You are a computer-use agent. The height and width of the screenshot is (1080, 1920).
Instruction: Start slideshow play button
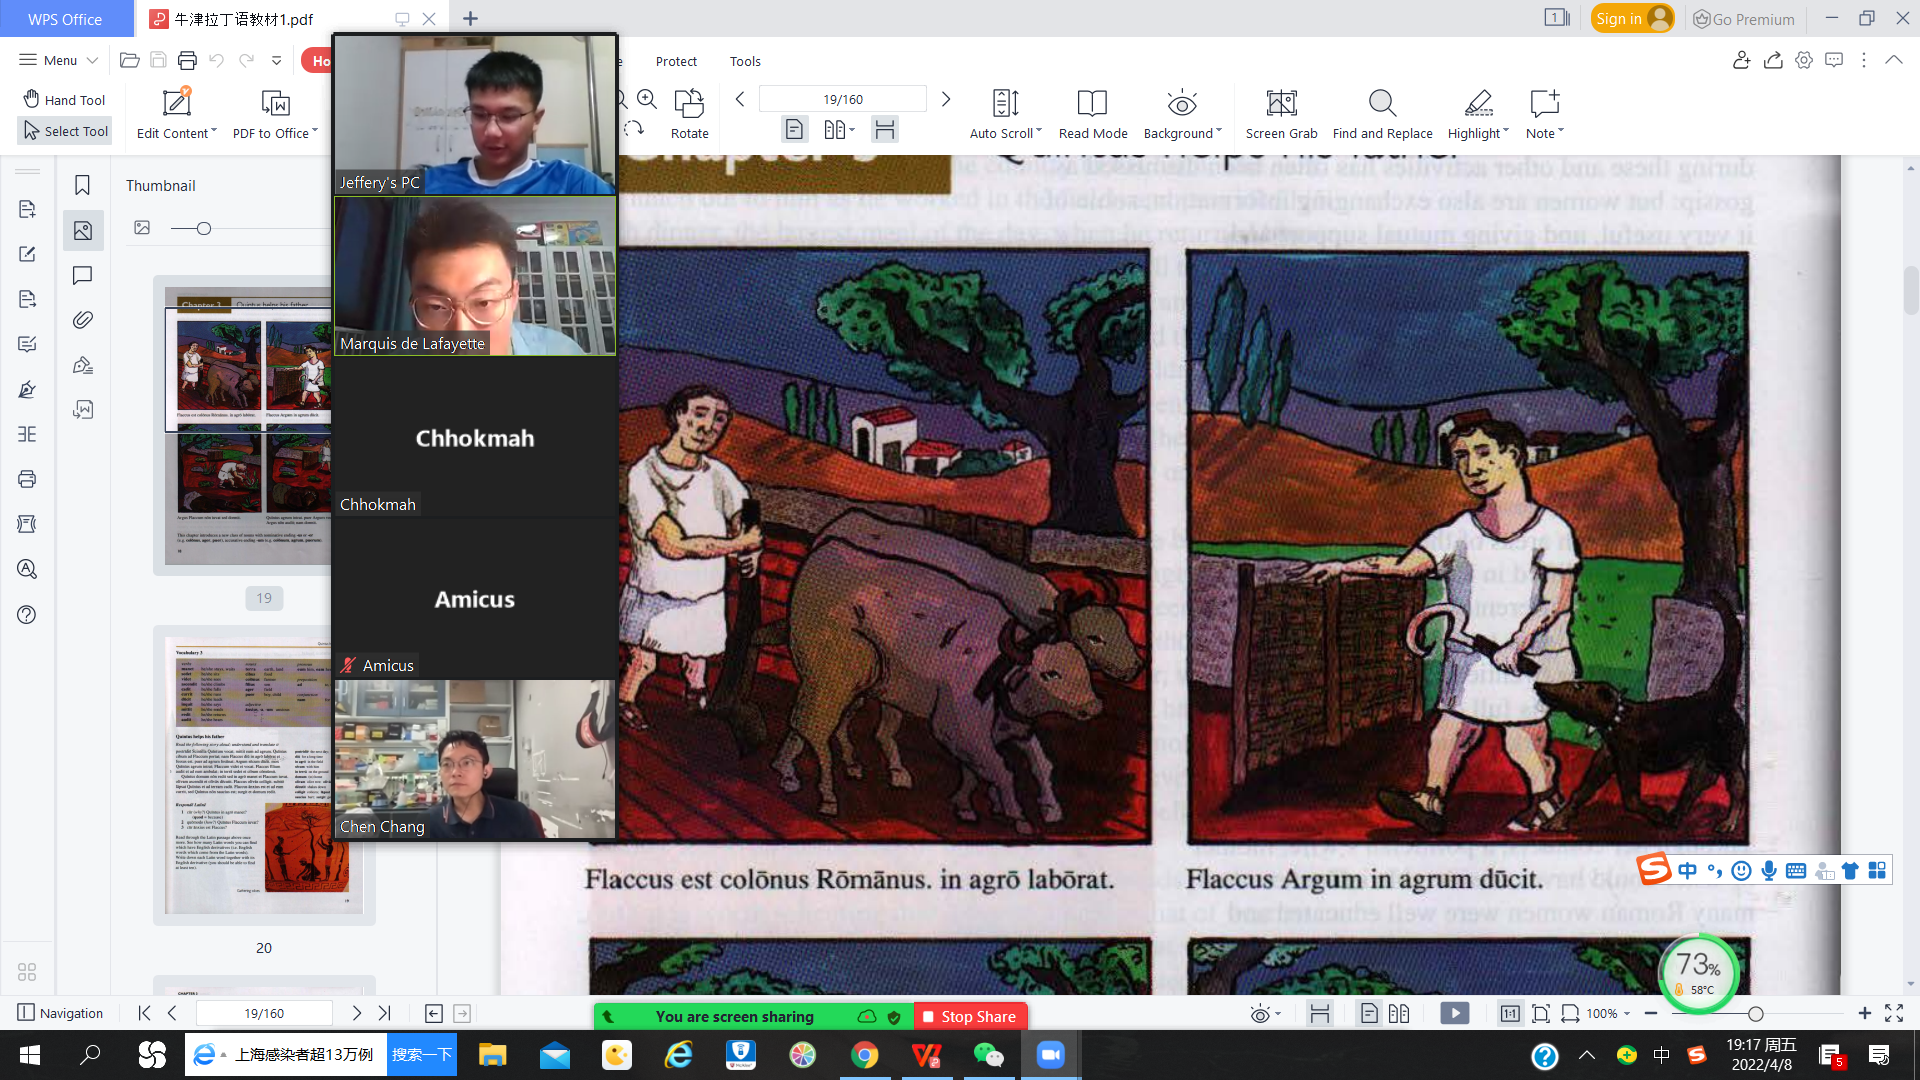(x=1455, y=1013)
